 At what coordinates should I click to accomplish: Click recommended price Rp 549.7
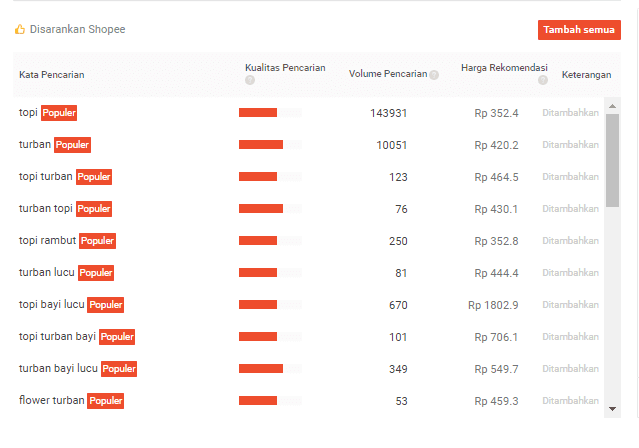pyautogui.click(x=496, y=369)
